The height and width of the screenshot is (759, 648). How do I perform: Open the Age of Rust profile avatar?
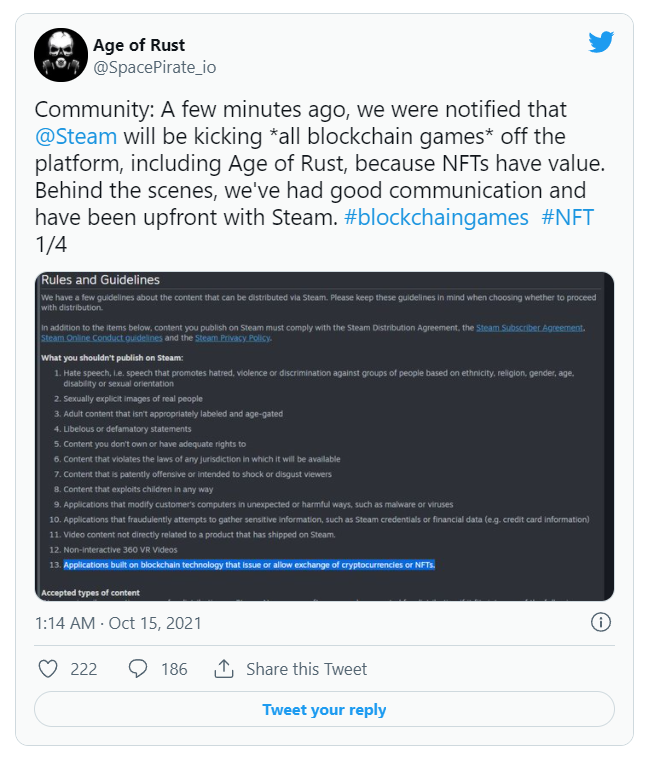(x=61, y=55)
